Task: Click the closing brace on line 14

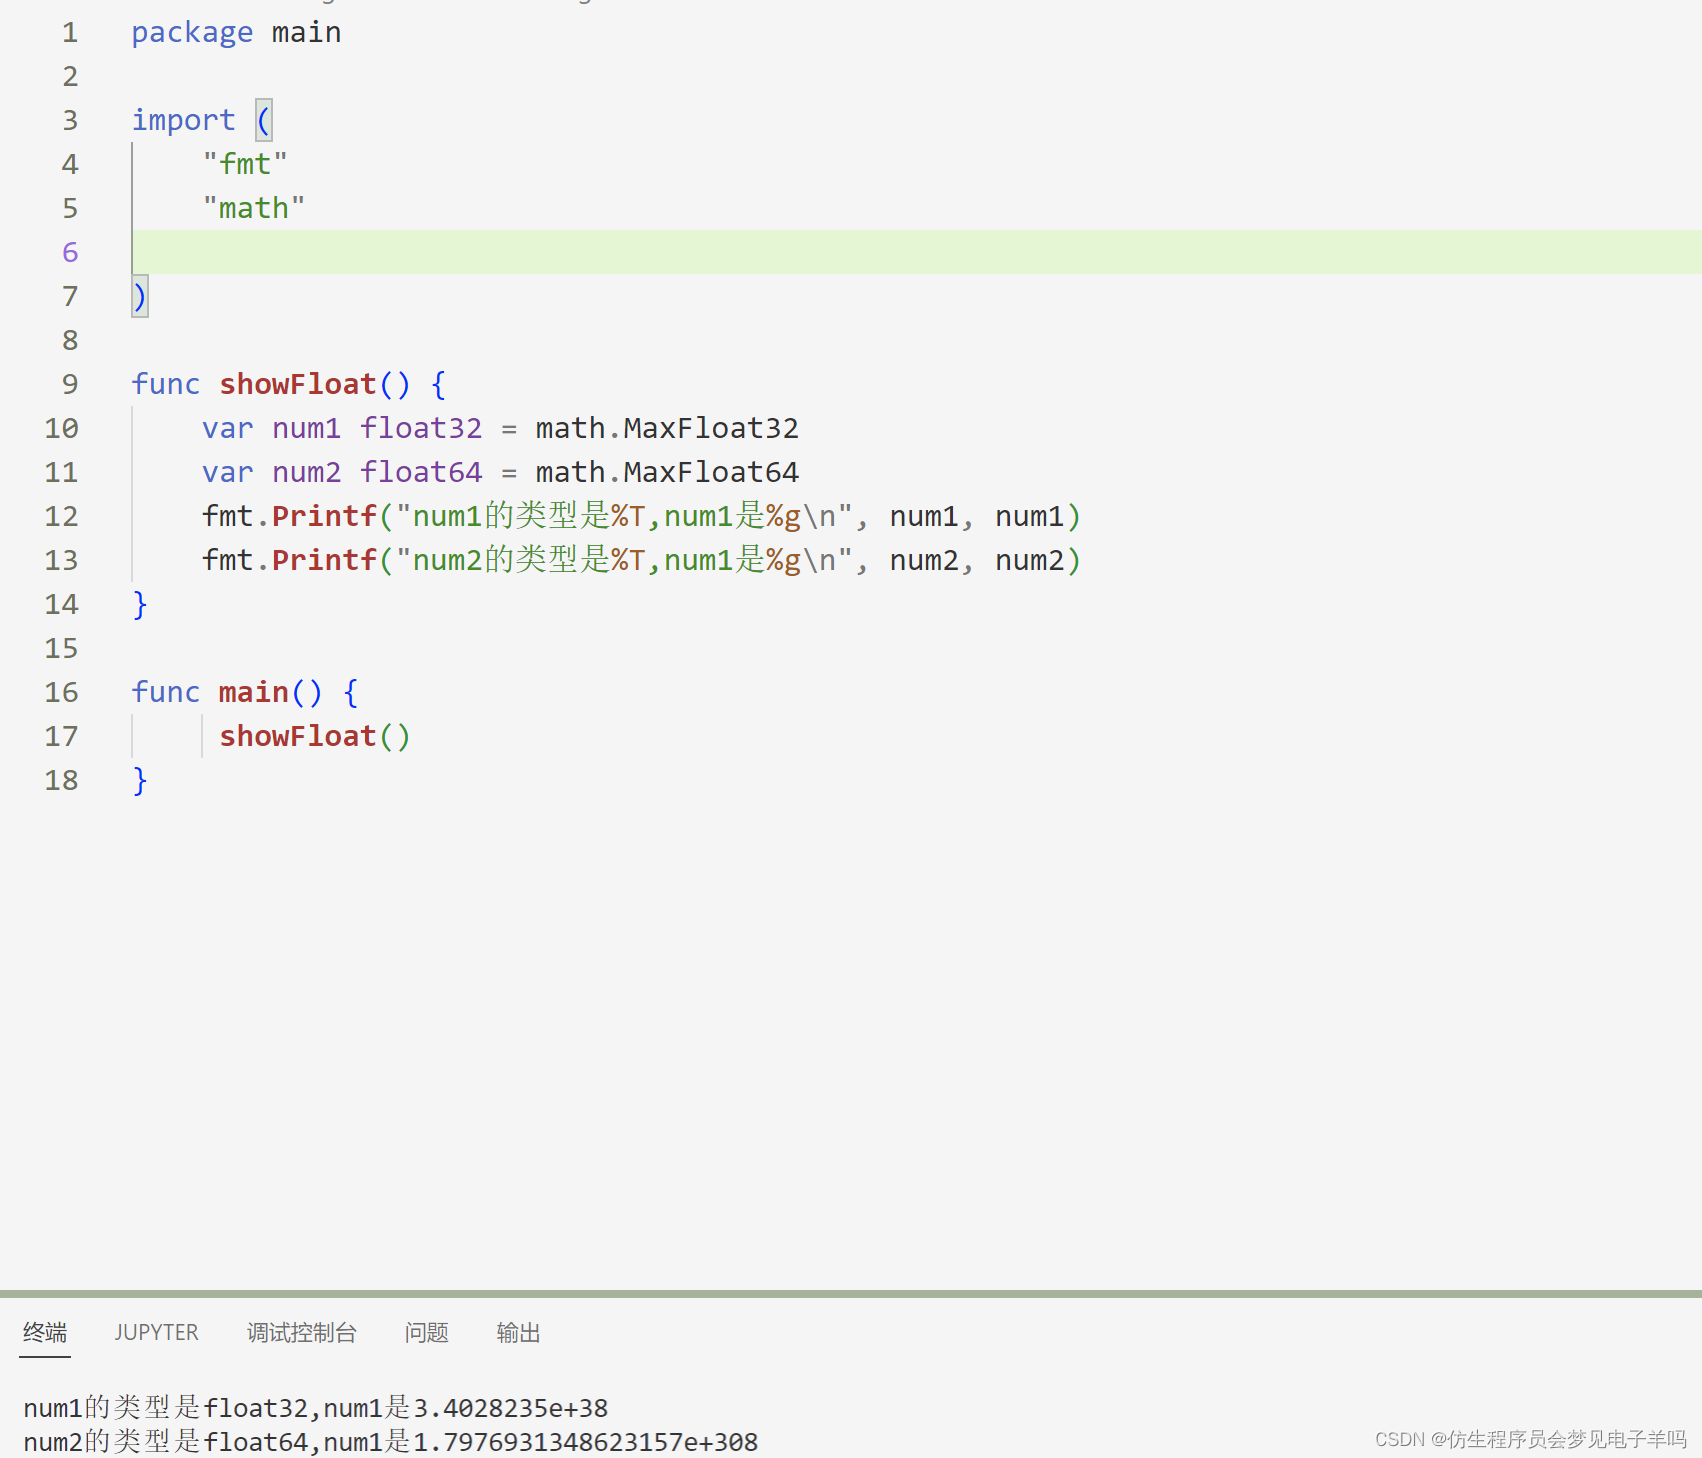Action: coord(140,604)
